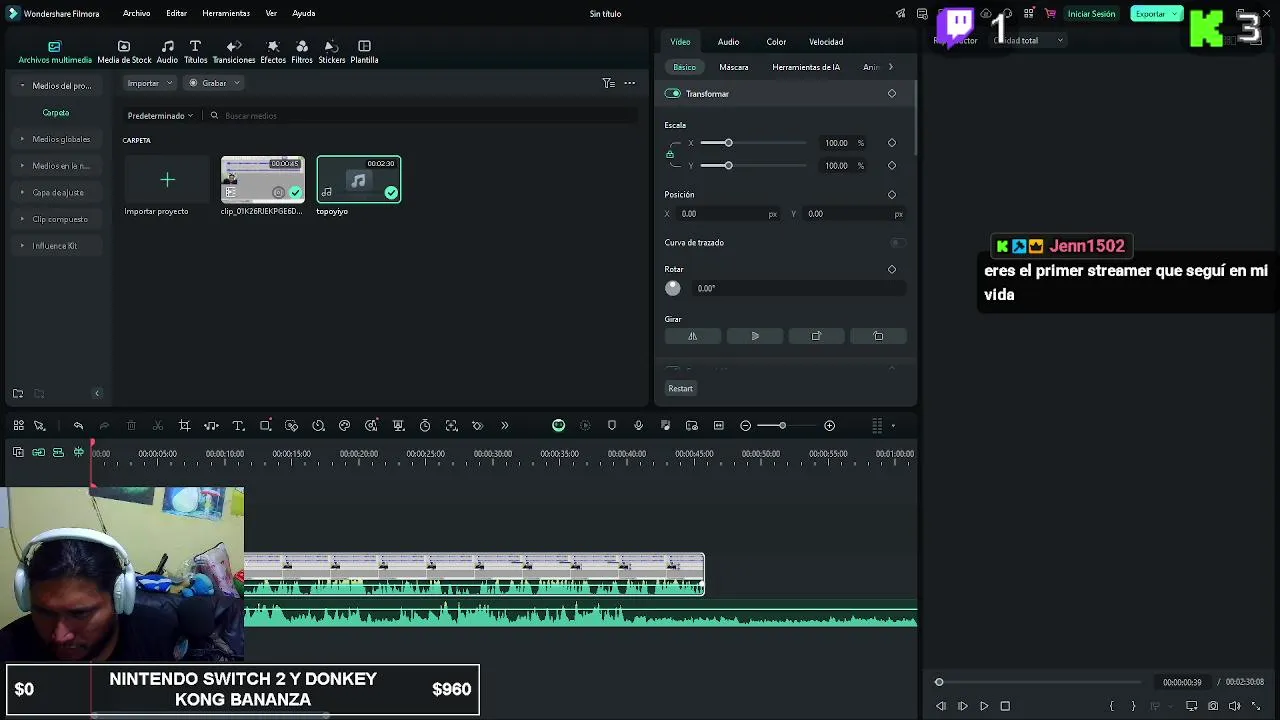Toggle the Transformar switch

pyautogui.click(x=673, y=94)
